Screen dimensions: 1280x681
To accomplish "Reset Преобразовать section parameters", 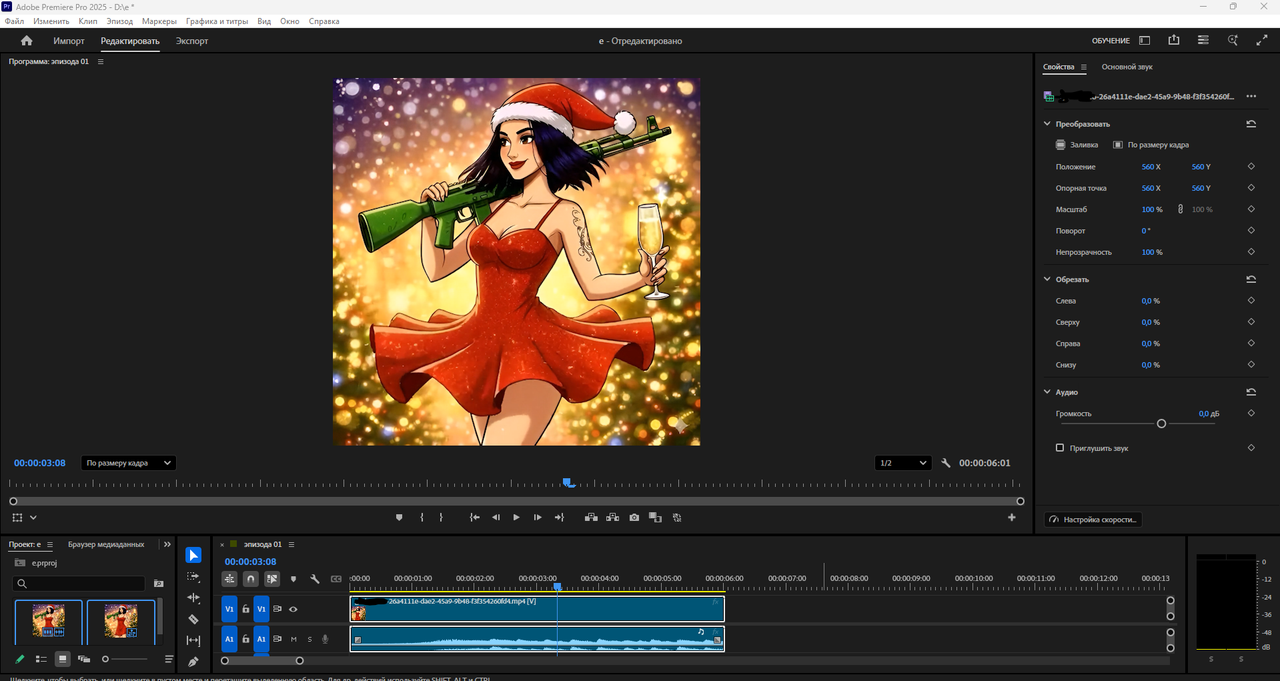I will click(x=1251, y=124).
